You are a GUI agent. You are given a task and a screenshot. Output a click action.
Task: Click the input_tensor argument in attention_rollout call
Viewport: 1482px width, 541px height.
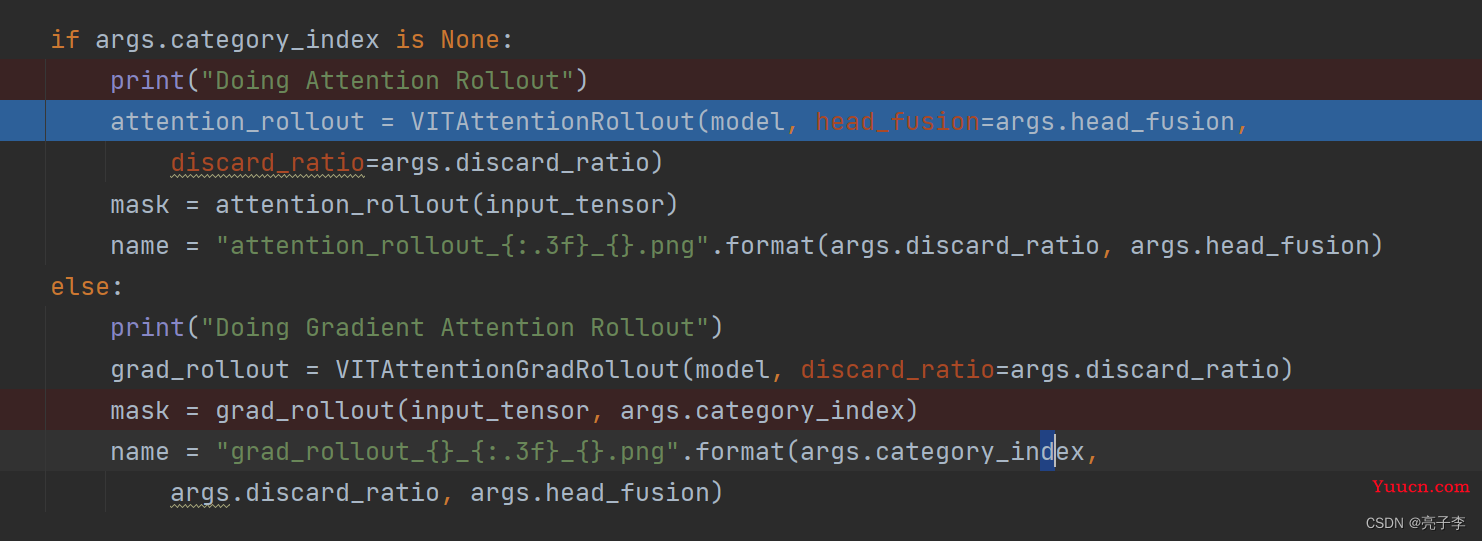[x=575, y=205]
